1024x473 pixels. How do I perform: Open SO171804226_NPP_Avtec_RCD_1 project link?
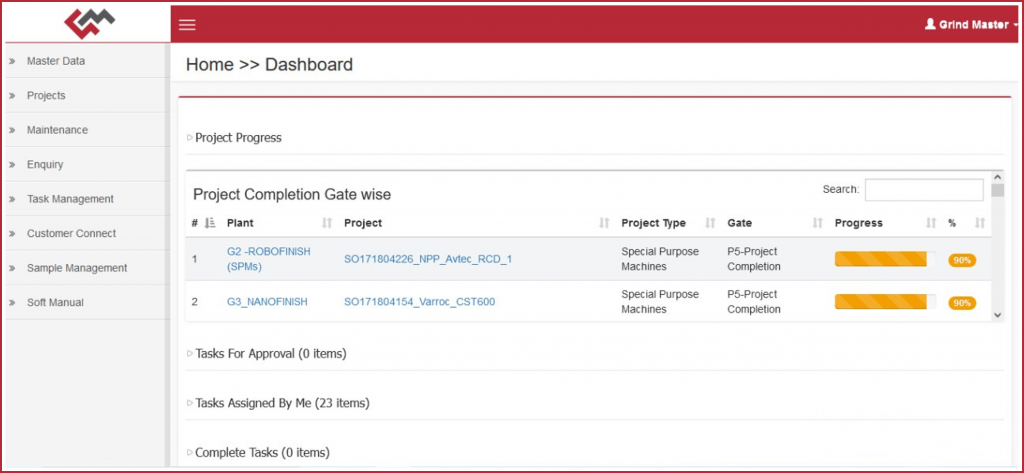[428, 259]
